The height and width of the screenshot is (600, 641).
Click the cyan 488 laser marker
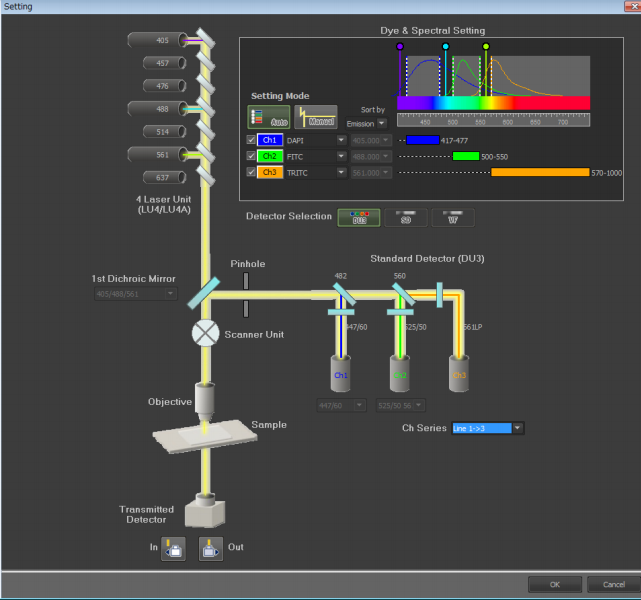(x=446, y=46)
